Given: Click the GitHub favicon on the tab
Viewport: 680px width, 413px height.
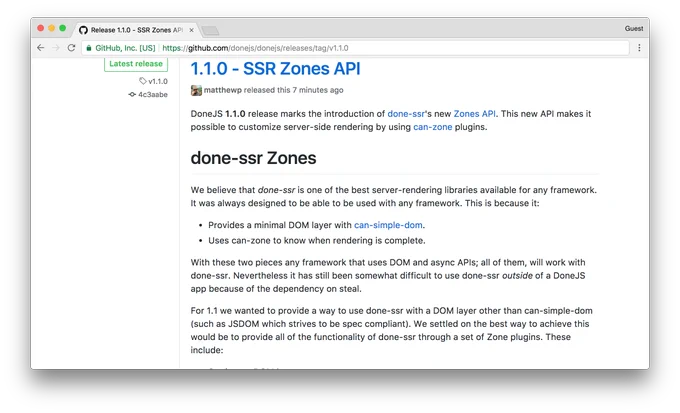Looking at the screenshot, I should click(x=83, y=30).
